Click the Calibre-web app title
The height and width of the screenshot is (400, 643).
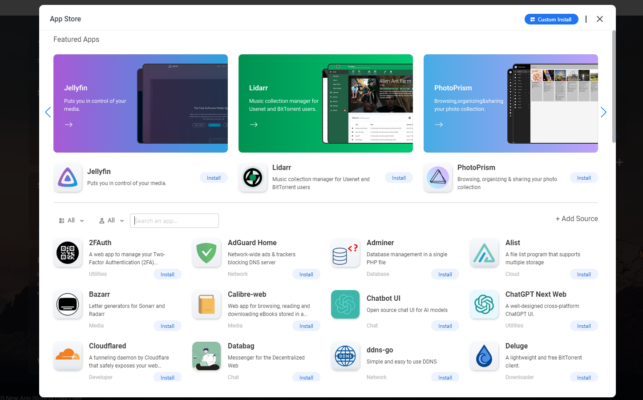coord(247,295)
